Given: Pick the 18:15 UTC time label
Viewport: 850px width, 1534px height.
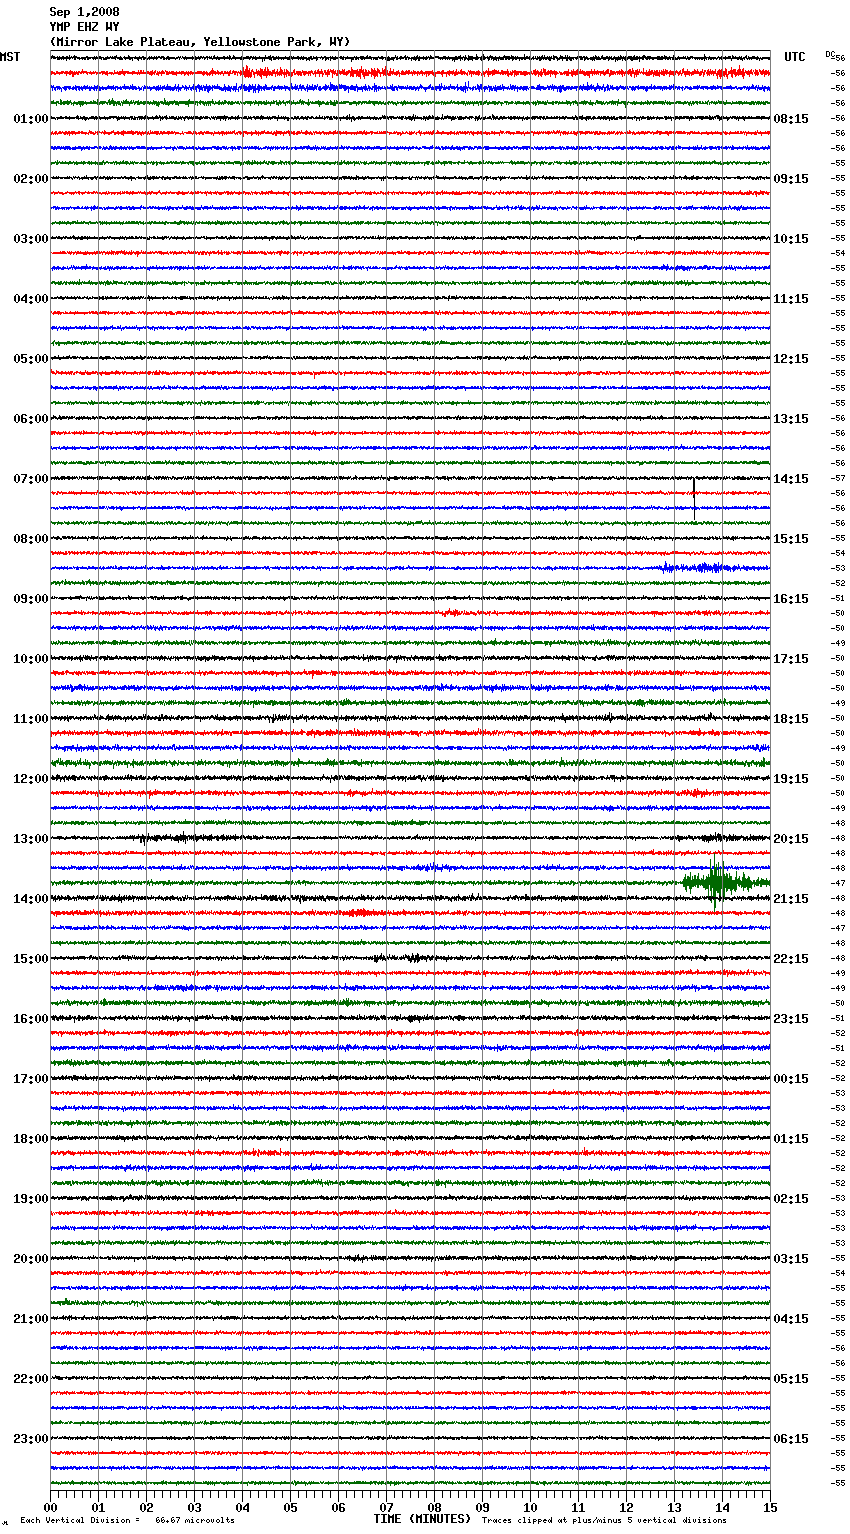Looking at the screenshot, I should tap(791, 719).
